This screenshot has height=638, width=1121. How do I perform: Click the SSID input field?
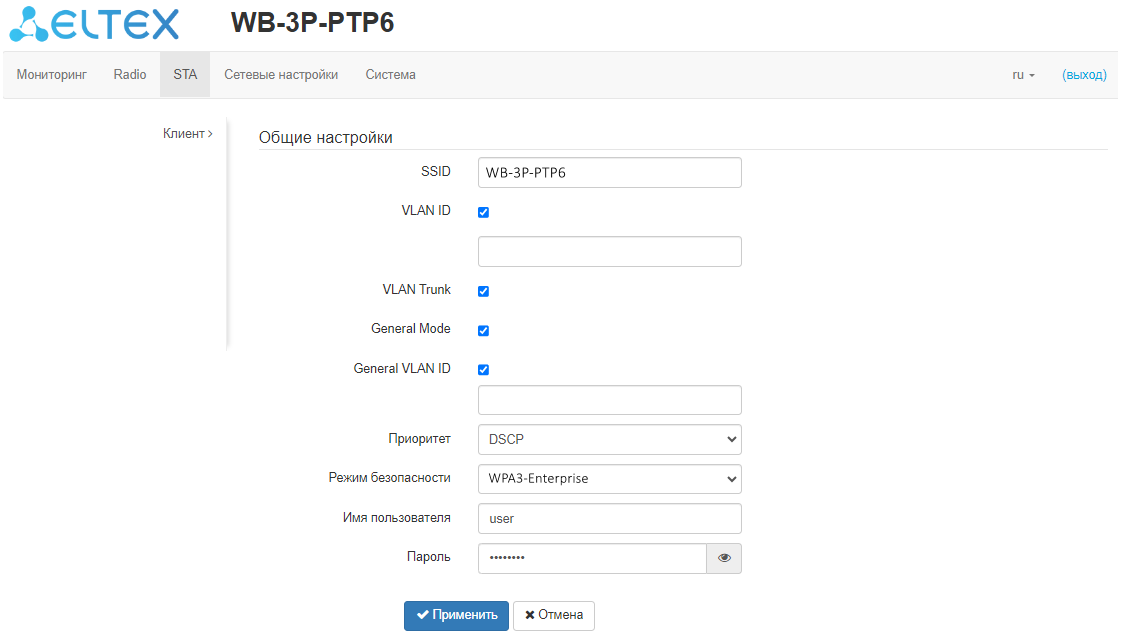[x=609, y=173]
